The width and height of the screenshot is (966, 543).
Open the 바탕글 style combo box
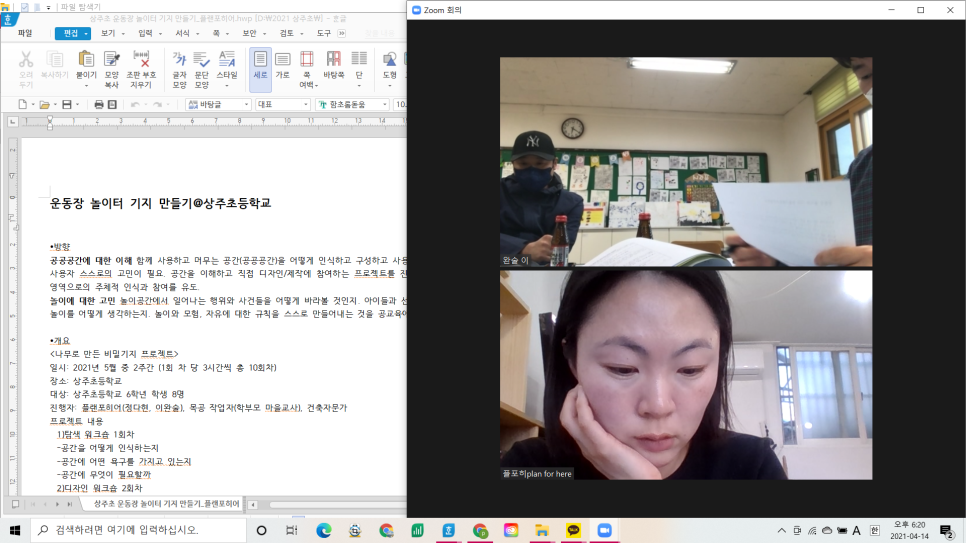click(x=218, y=104)
